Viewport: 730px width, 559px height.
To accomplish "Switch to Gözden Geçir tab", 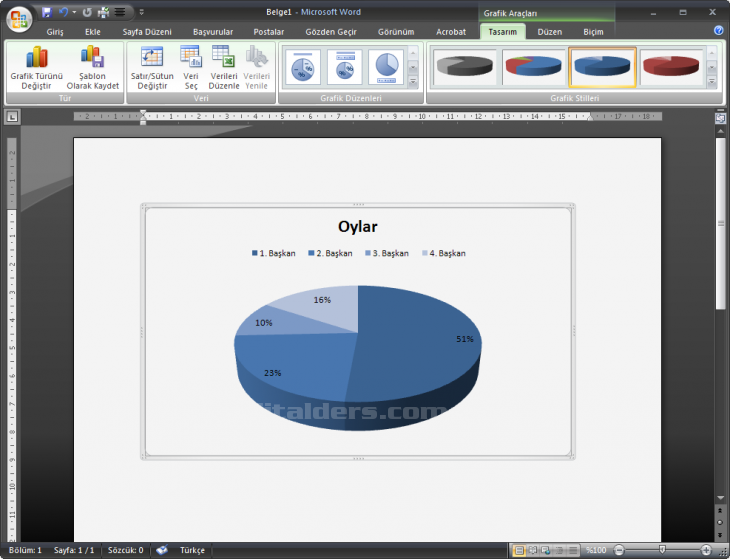I will (x=331, y=32).
